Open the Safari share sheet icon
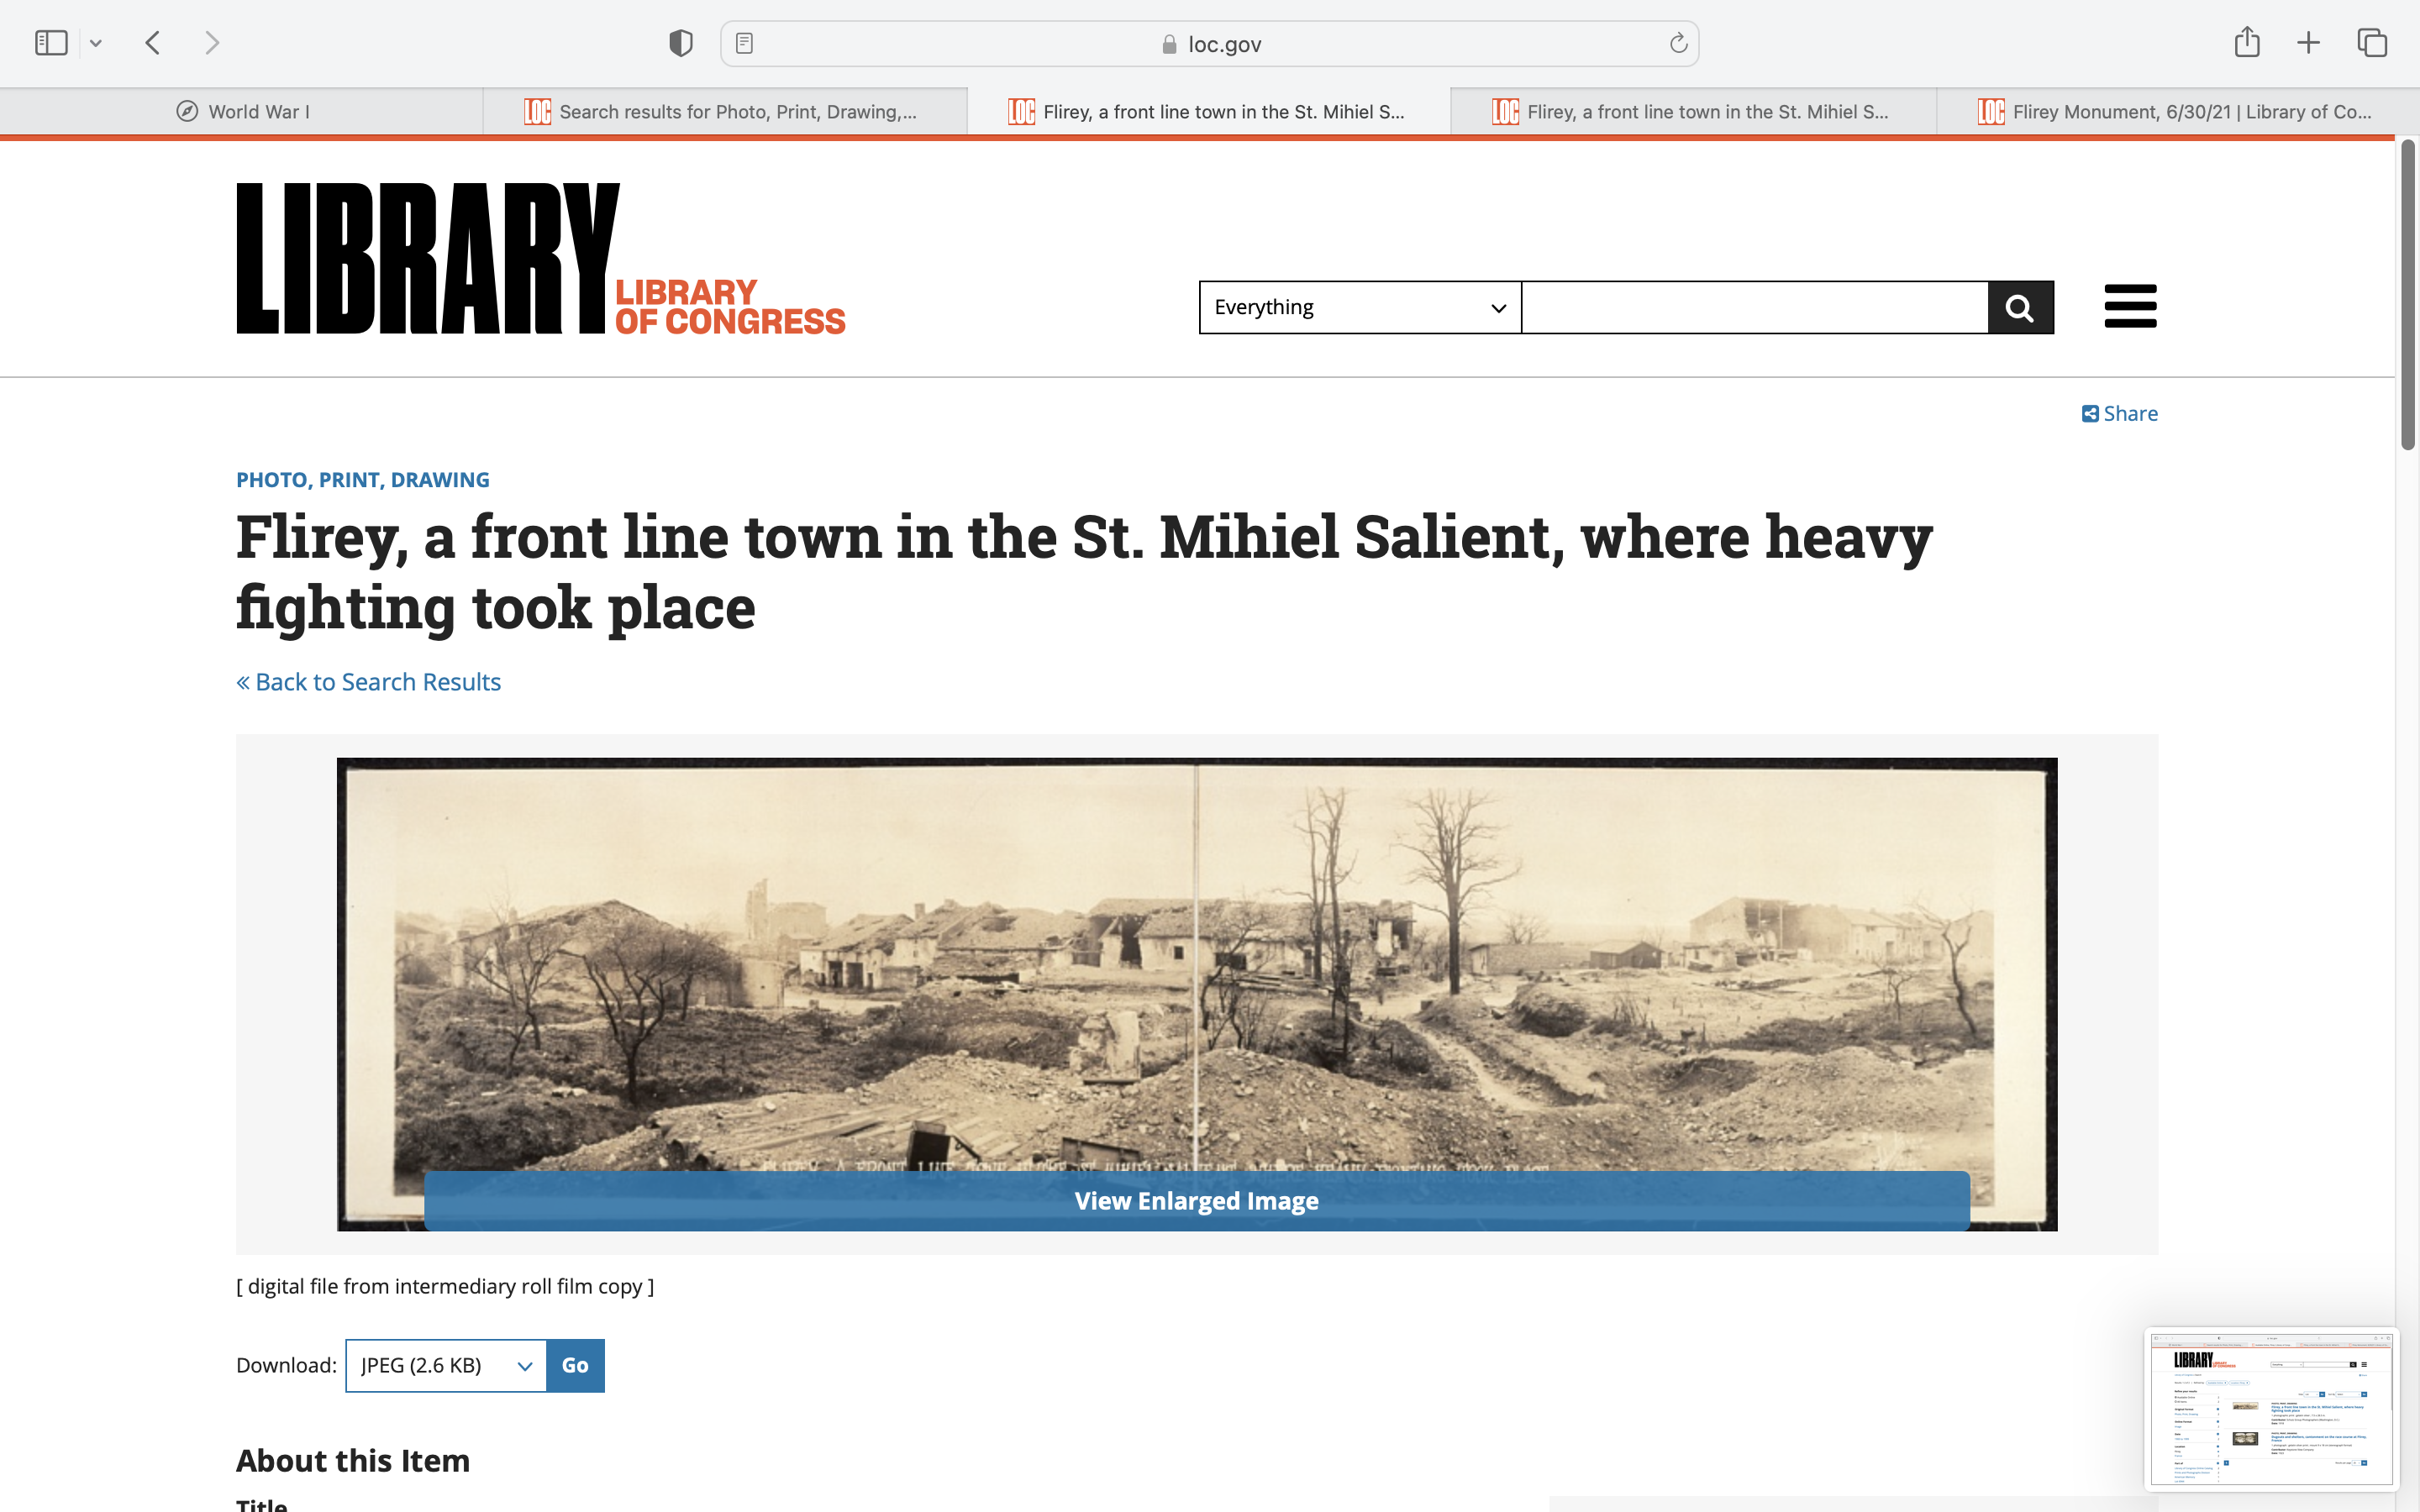The width and height of the screenshot is (2420, 1512). click(x=2246, y=42)
